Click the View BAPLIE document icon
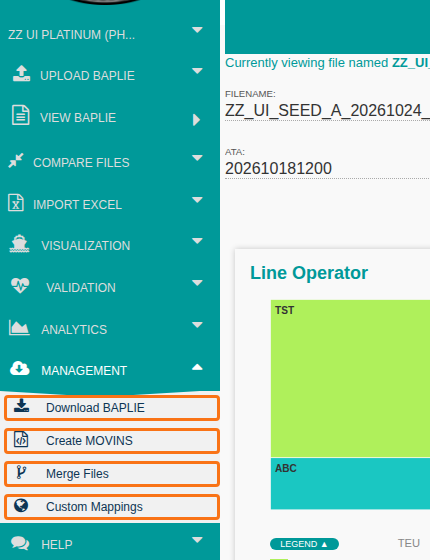This screenshot has width=430, height=560. click(x=21, y=115)
